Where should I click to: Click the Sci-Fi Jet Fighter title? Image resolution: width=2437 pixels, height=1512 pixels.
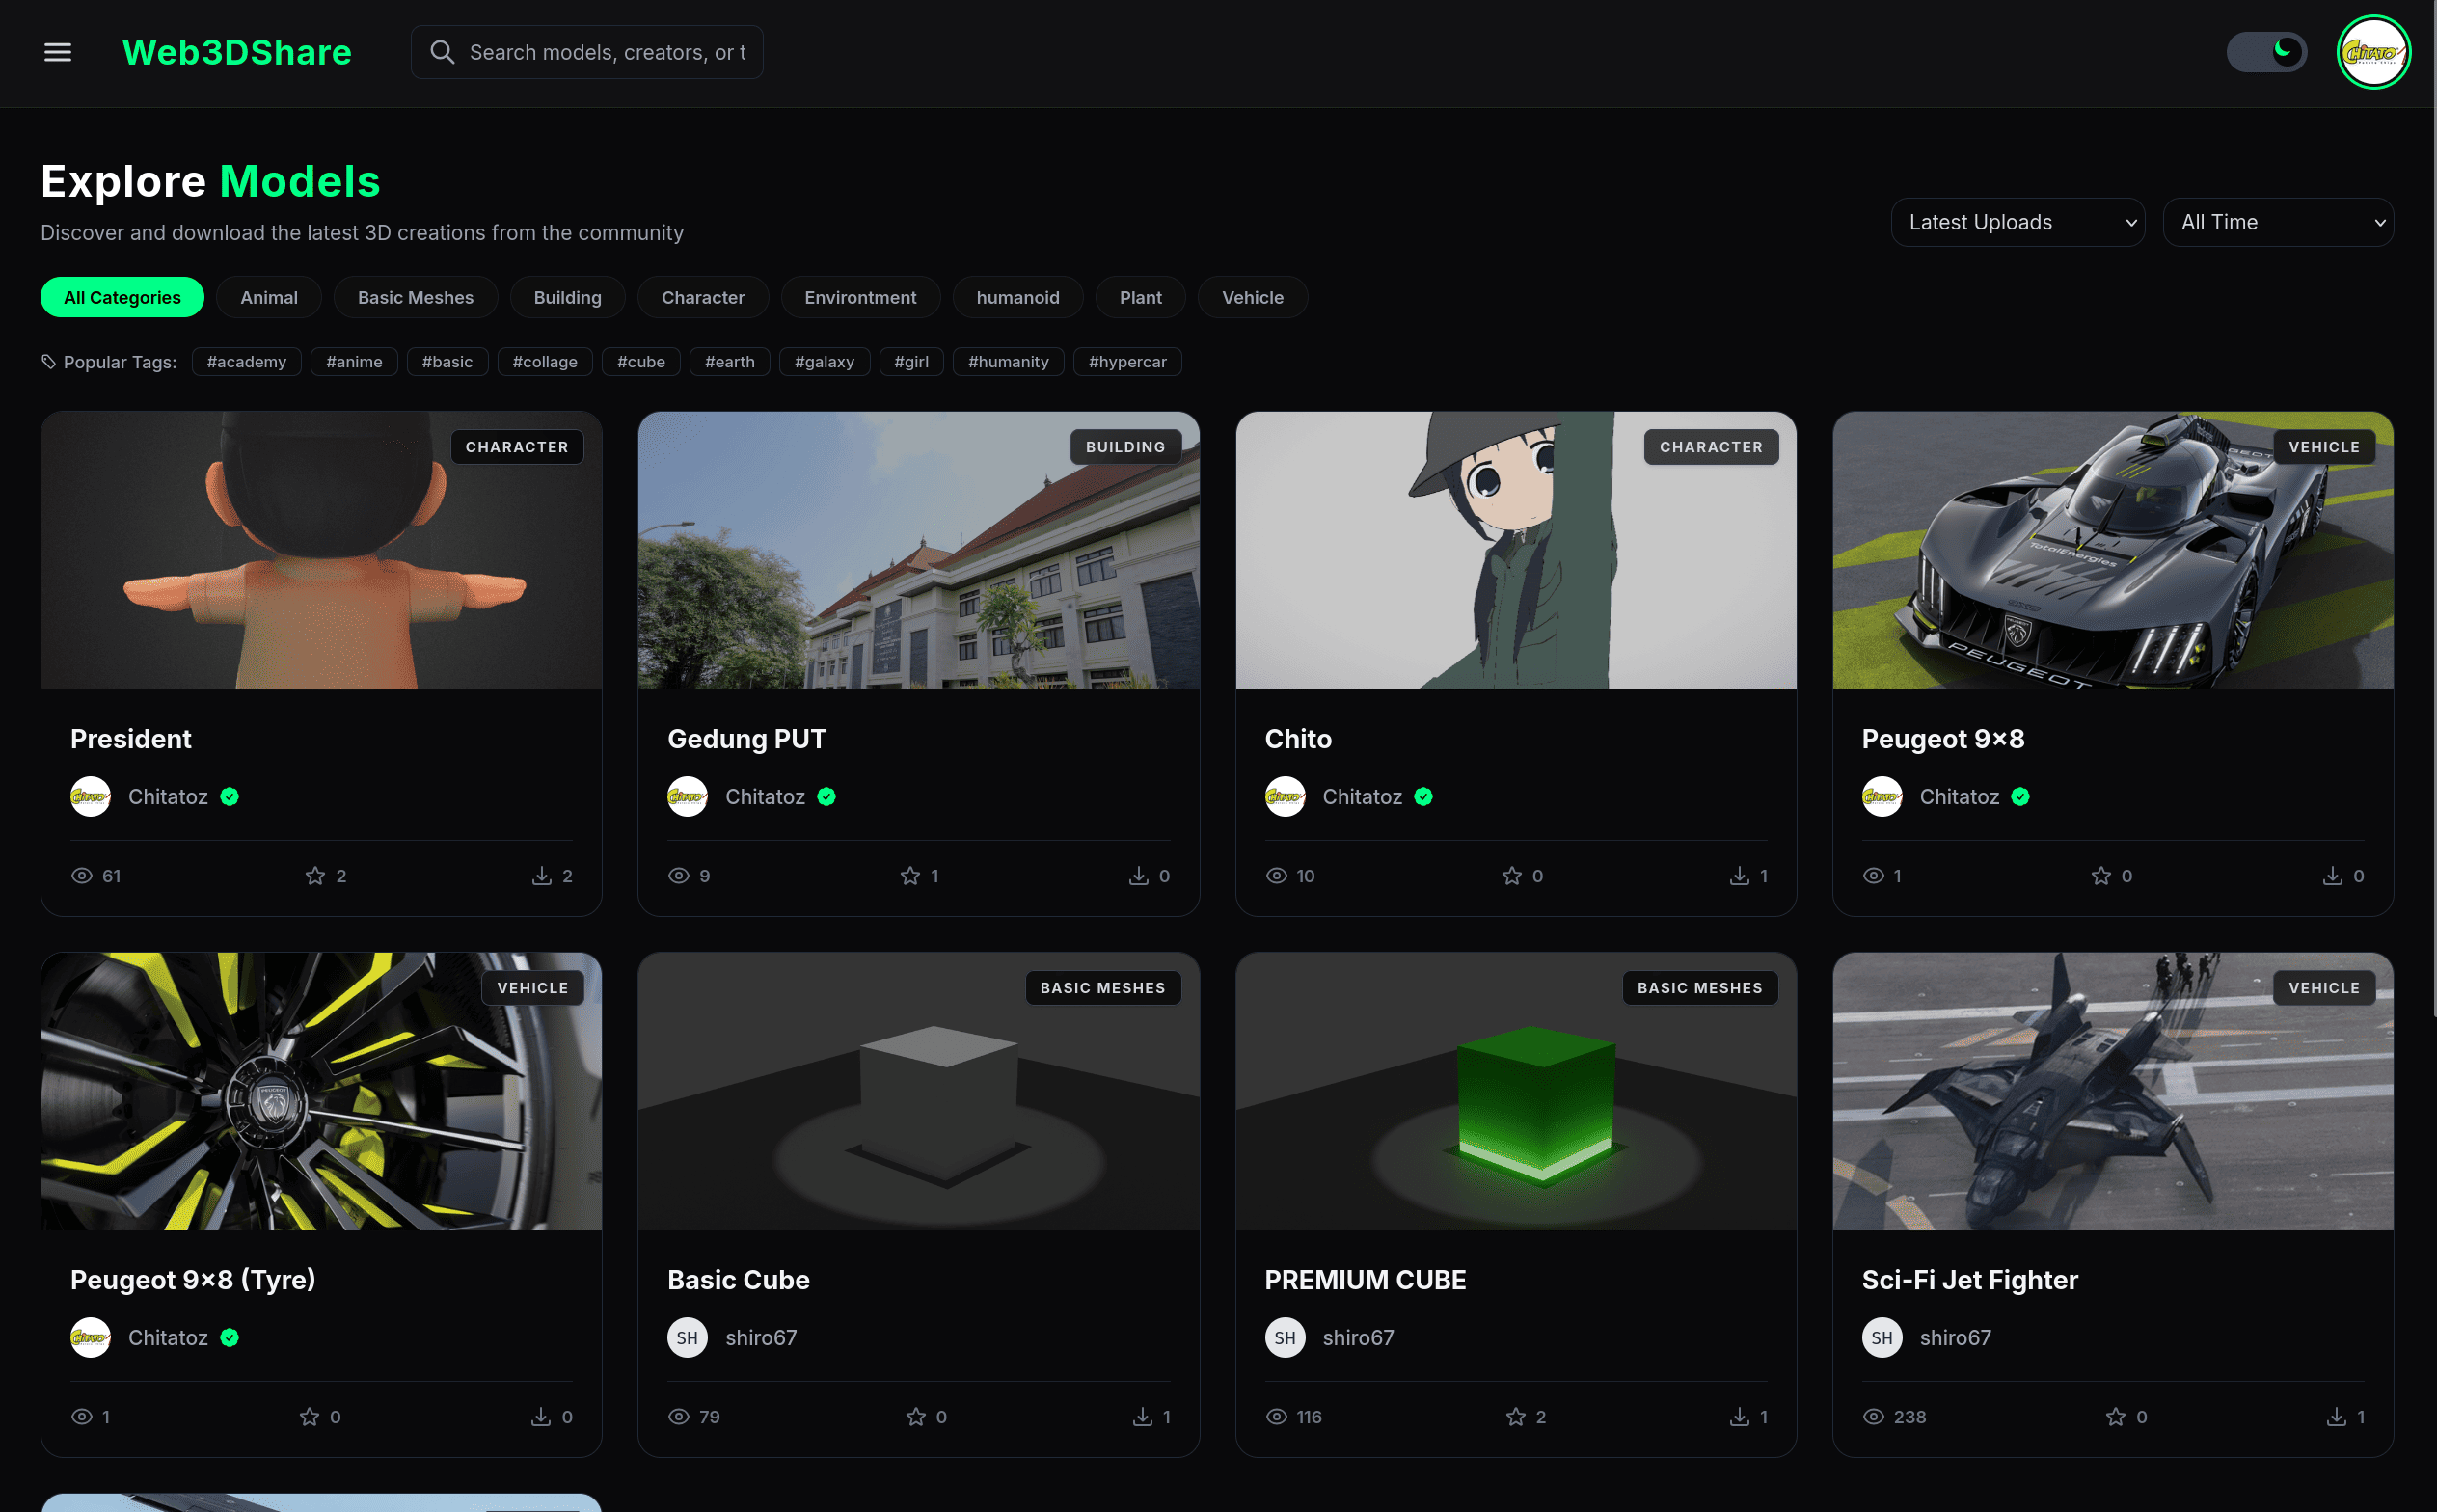coord(1970,1280)
